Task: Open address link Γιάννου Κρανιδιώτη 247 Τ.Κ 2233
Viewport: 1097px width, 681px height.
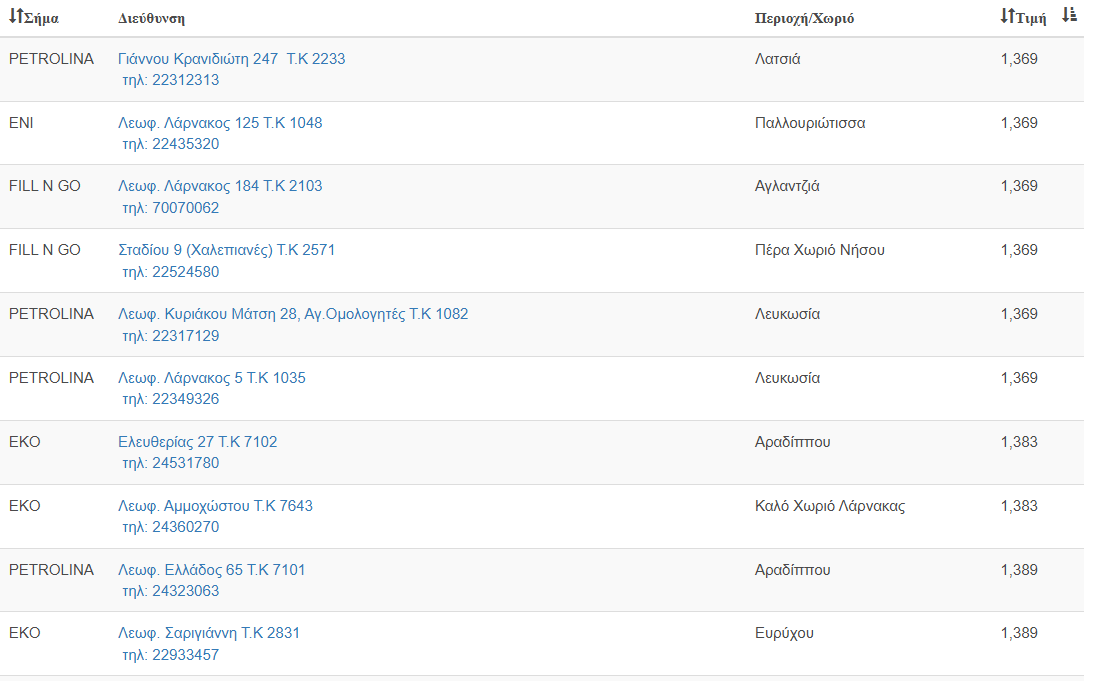Action: click(232, 59)
